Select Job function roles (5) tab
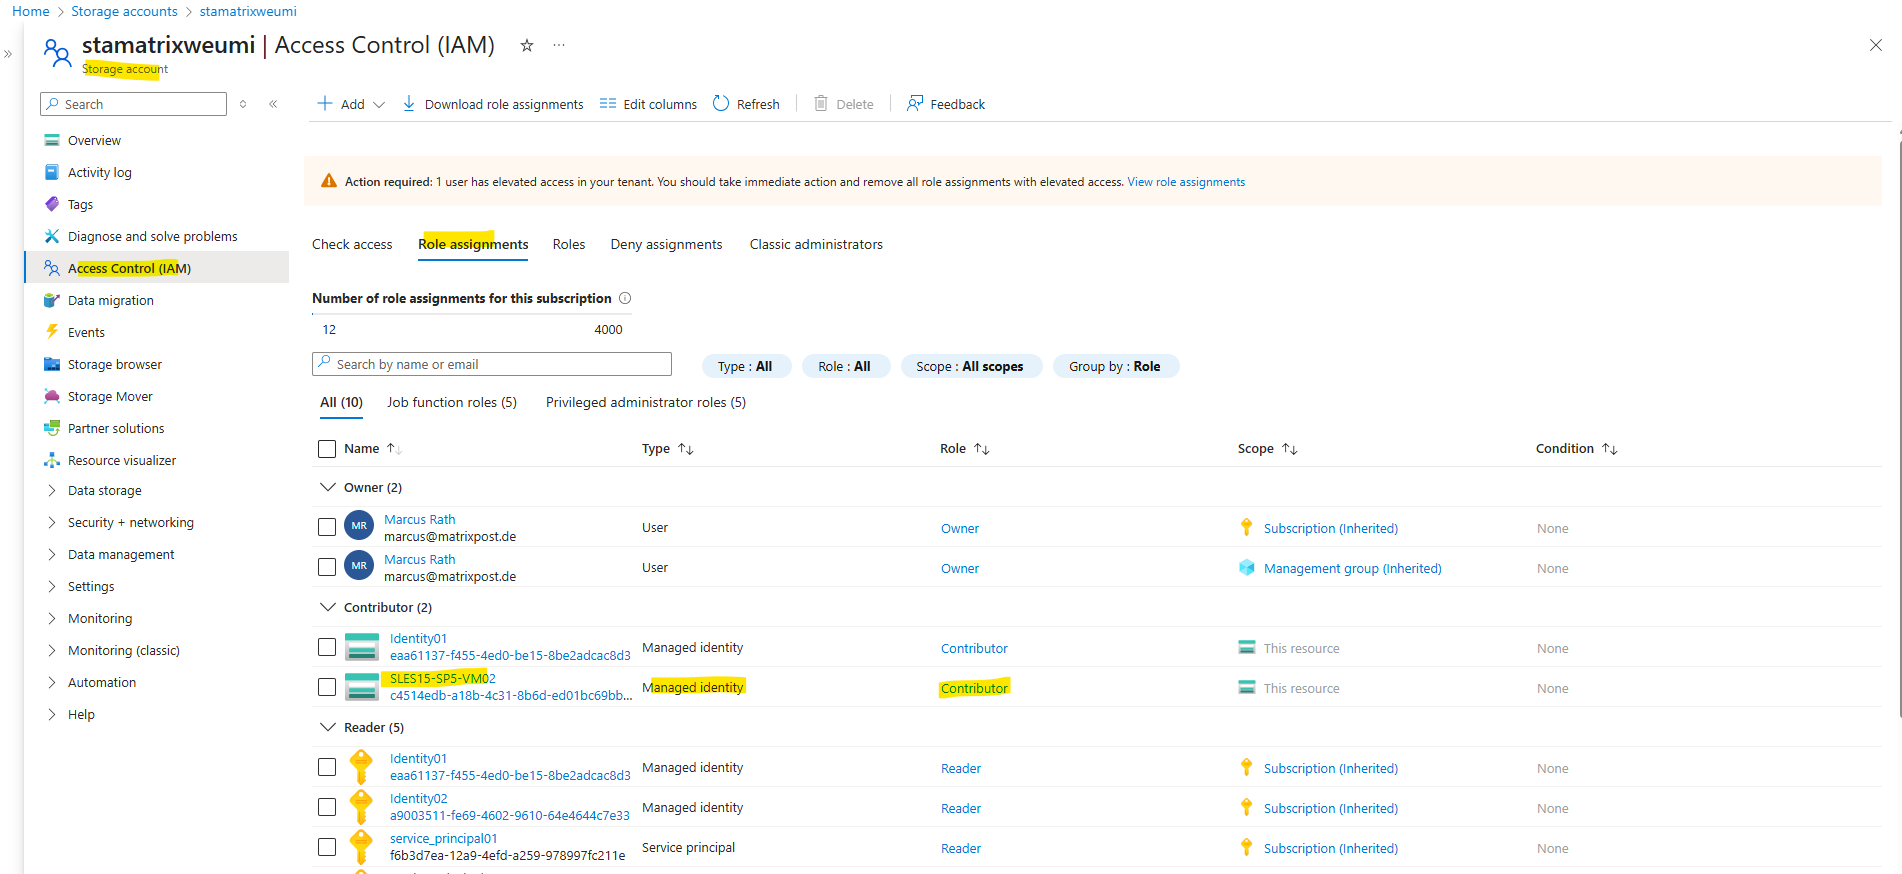Viewport: 1902px width, 874px height. pos(452,402)
